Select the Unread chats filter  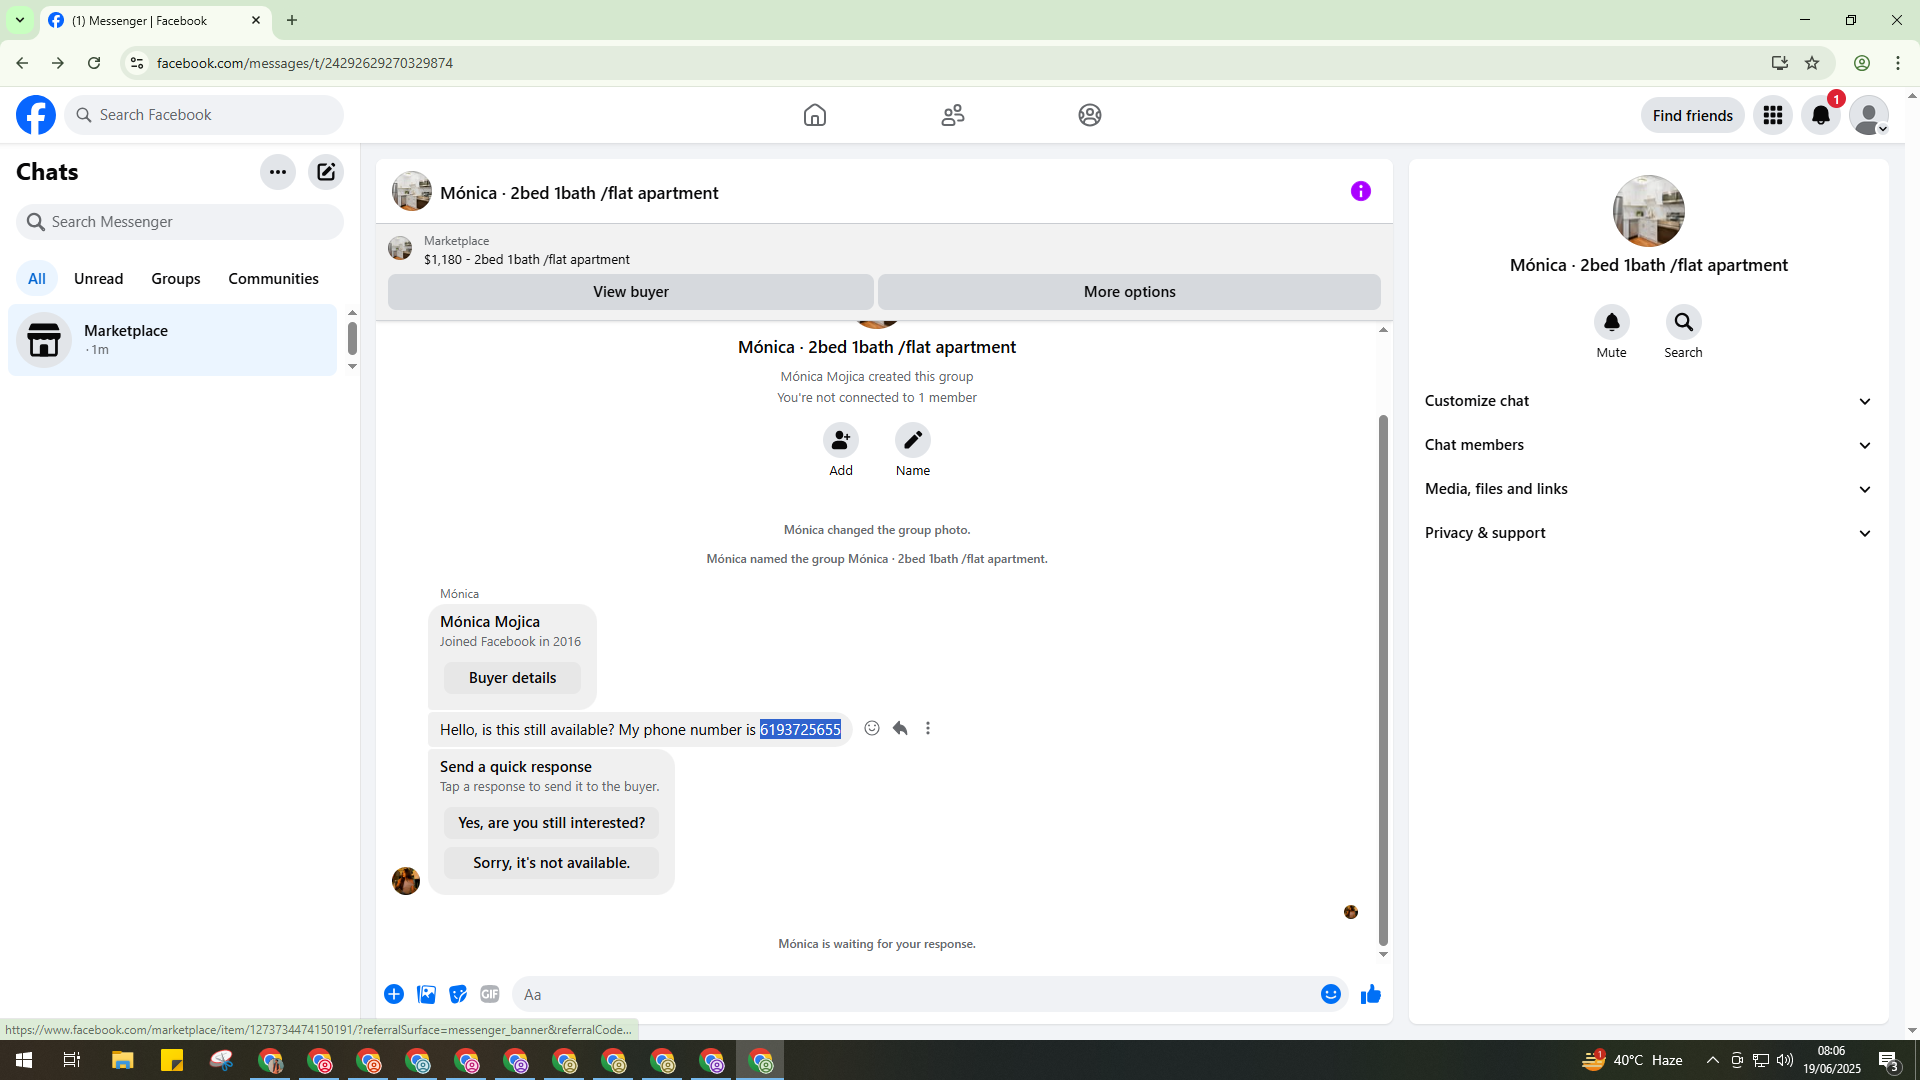(x=99, y=279)
